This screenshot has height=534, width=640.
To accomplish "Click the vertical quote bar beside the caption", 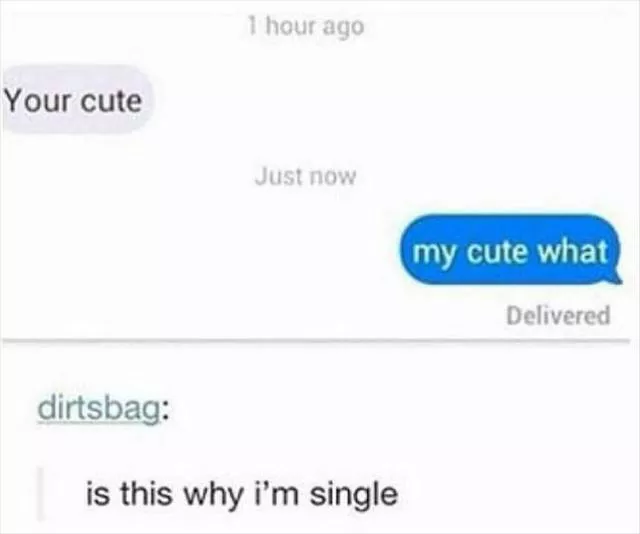I will click(40, 494).
